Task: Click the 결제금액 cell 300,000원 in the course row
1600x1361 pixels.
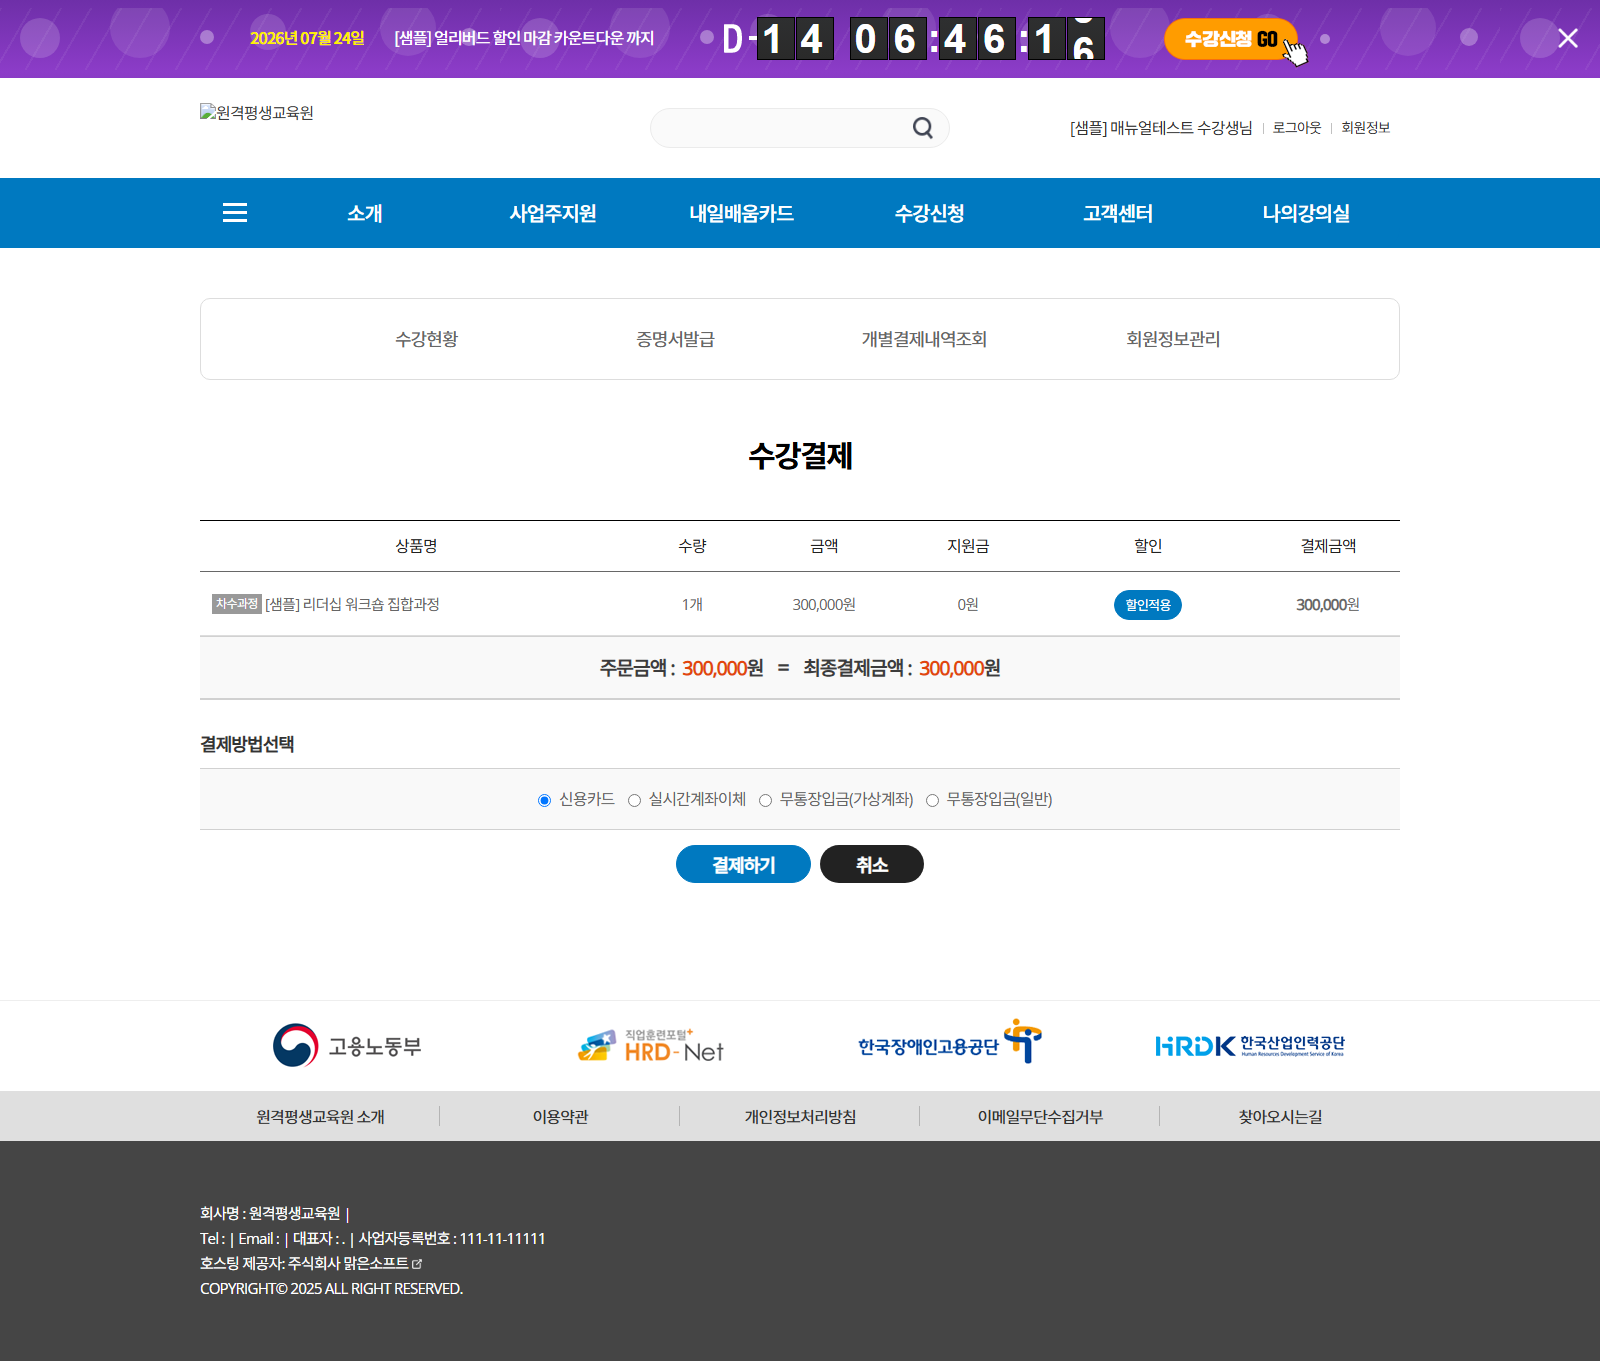Action: point(1328,605)
